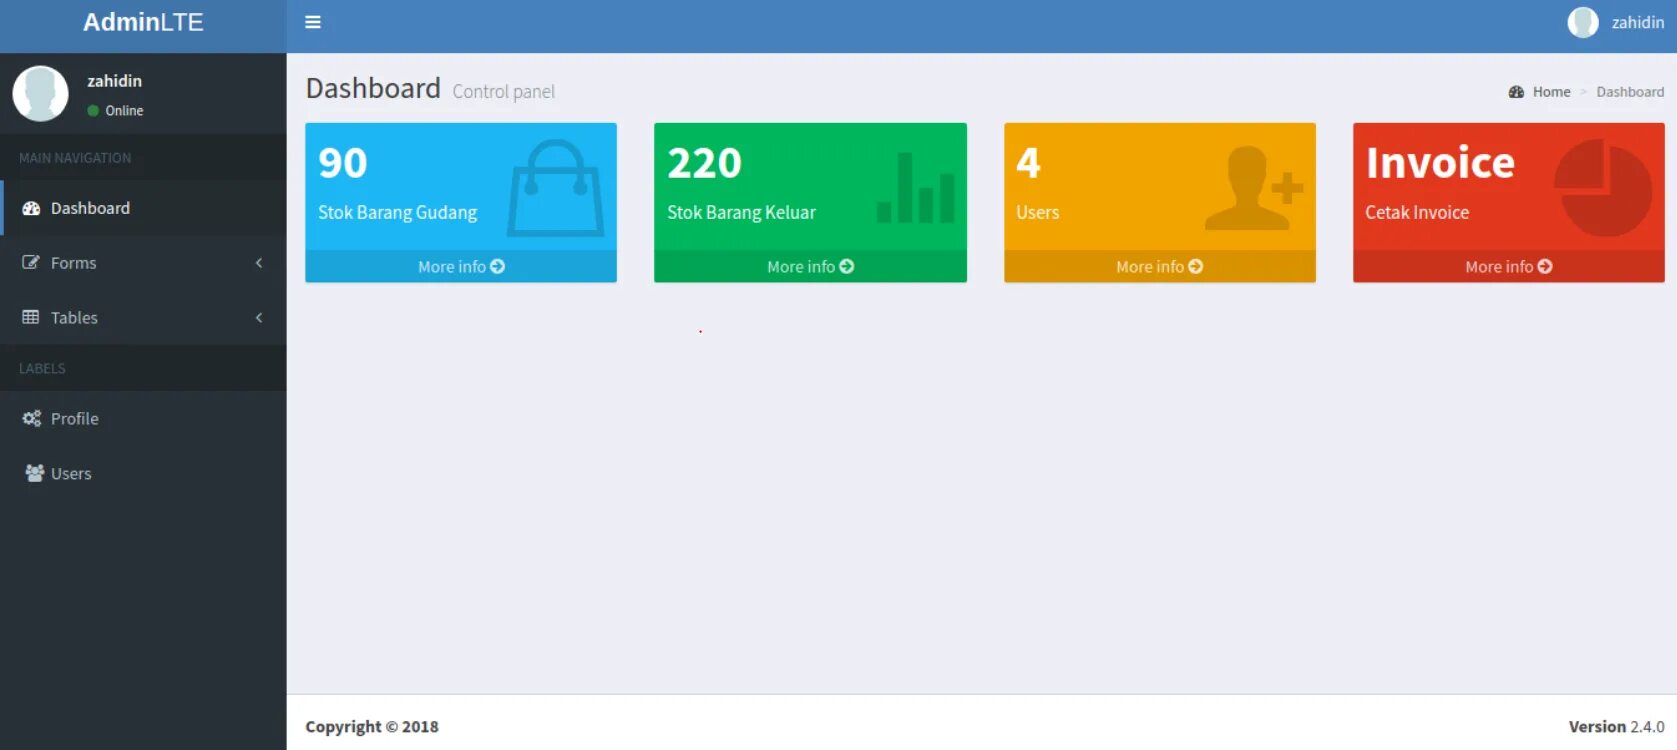Click the Version 2.4.0 footer text

pos(1617,727)
